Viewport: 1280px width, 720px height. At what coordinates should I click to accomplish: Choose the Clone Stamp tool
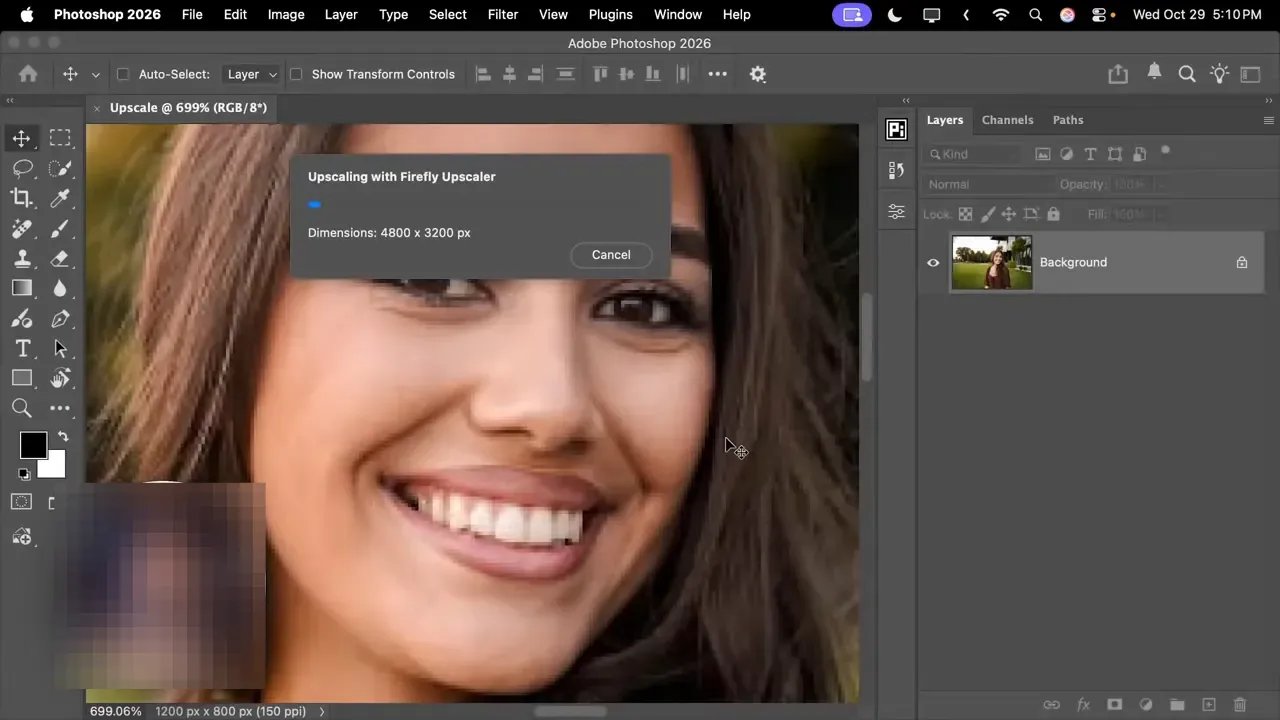22,258
